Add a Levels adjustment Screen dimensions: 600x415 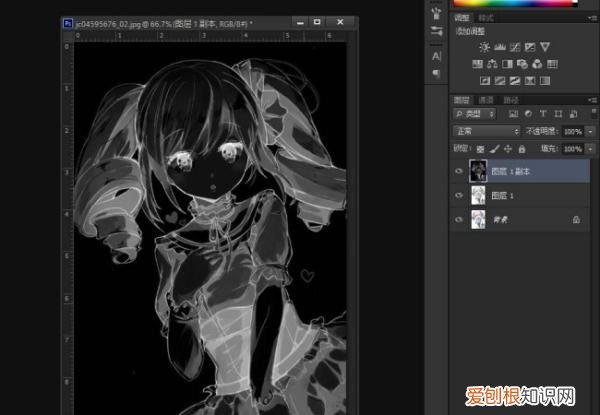pyautogui.click(x=500, y=47)
